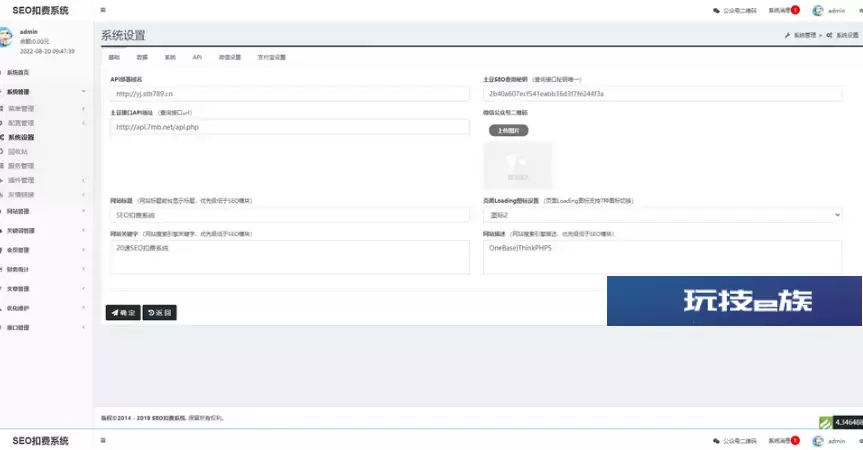The height and width of the screenshot is (450, 863).
Task: Focus the 网站描述 text area
Action: click(663, 257)
